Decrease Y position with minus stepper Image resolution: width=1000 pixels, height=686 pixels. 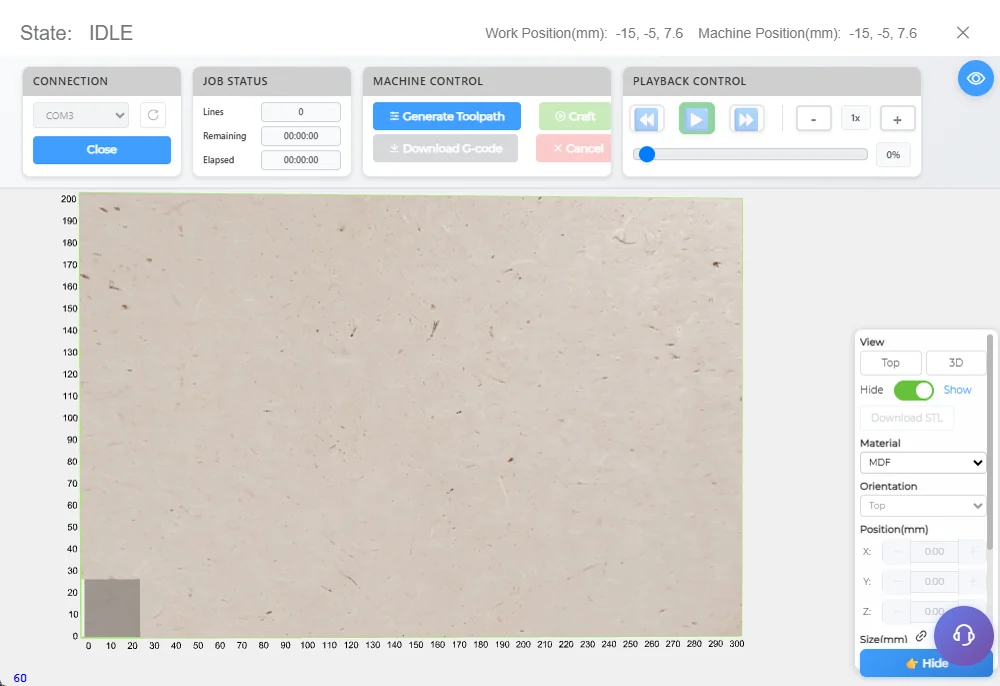[x=897, y=582]
